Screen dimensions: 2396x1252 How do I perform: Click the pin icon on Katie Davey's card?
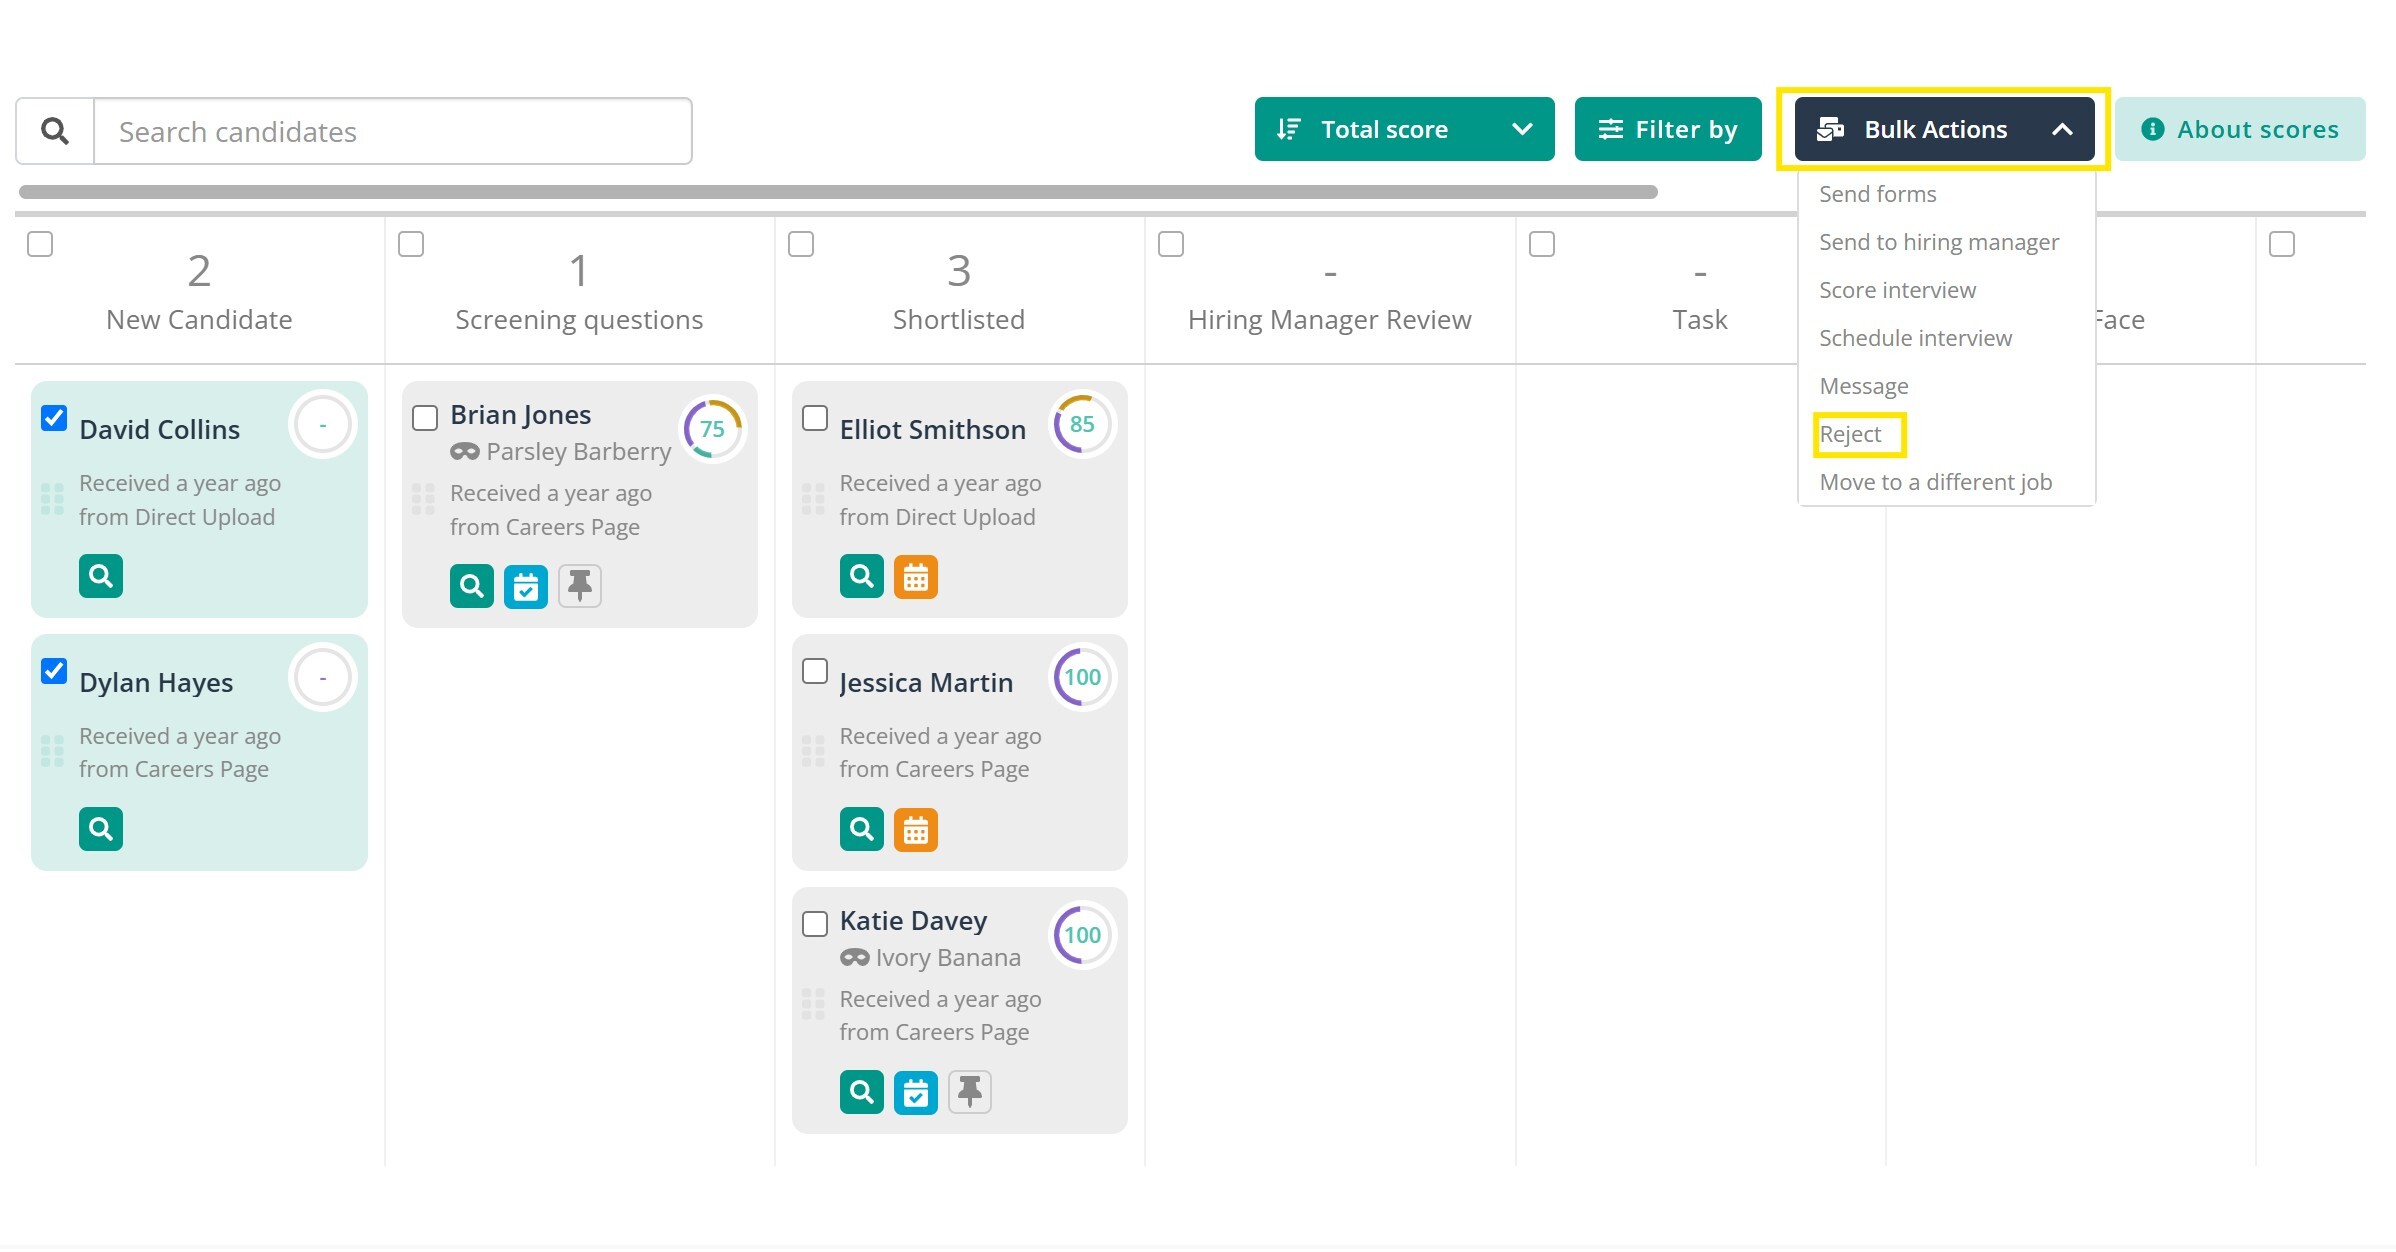970,1092
